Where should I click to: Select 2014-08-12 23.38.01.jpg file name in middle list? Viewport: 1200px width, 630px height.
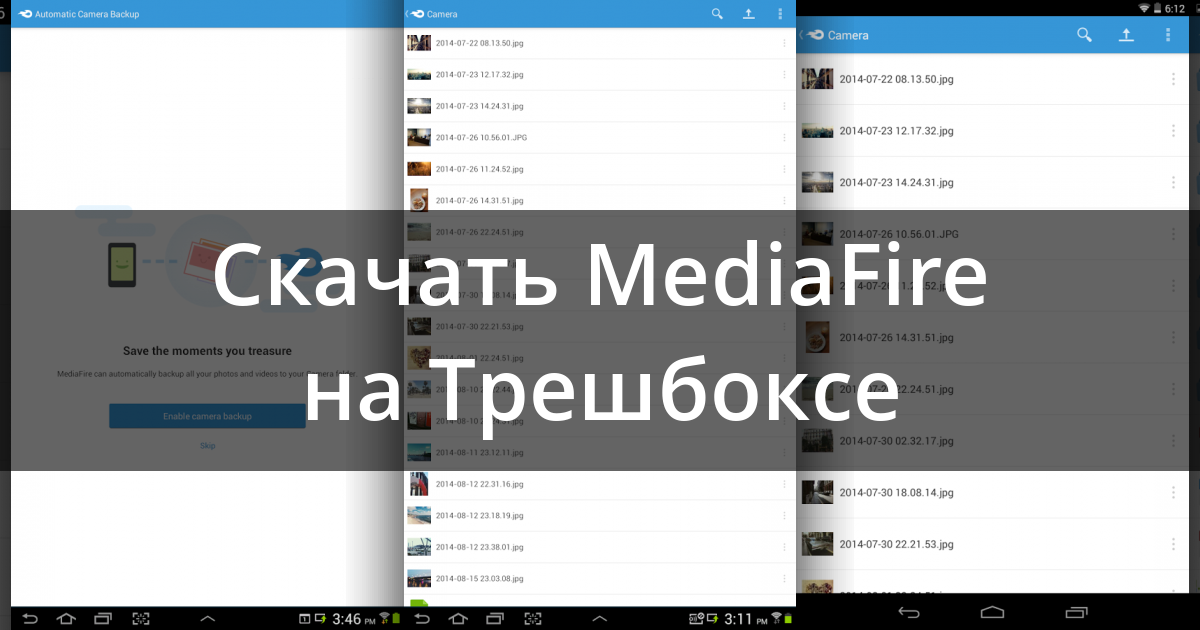point(480,547)
